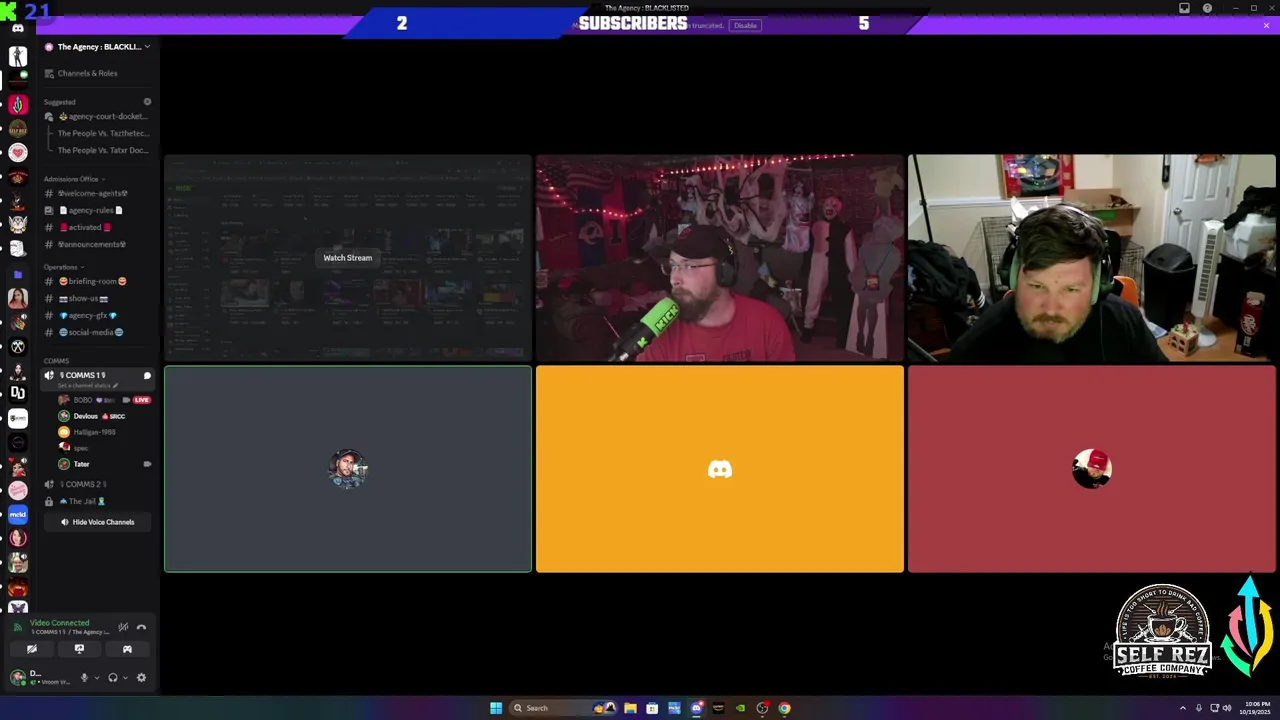Focus the red-shirt streamer video tile

720,257
